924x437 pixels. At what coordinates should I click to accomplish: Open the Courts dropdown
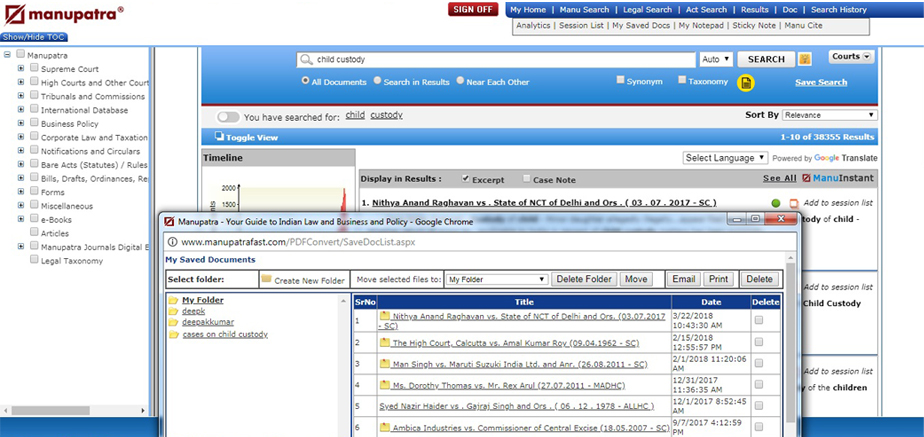point(852,57)
